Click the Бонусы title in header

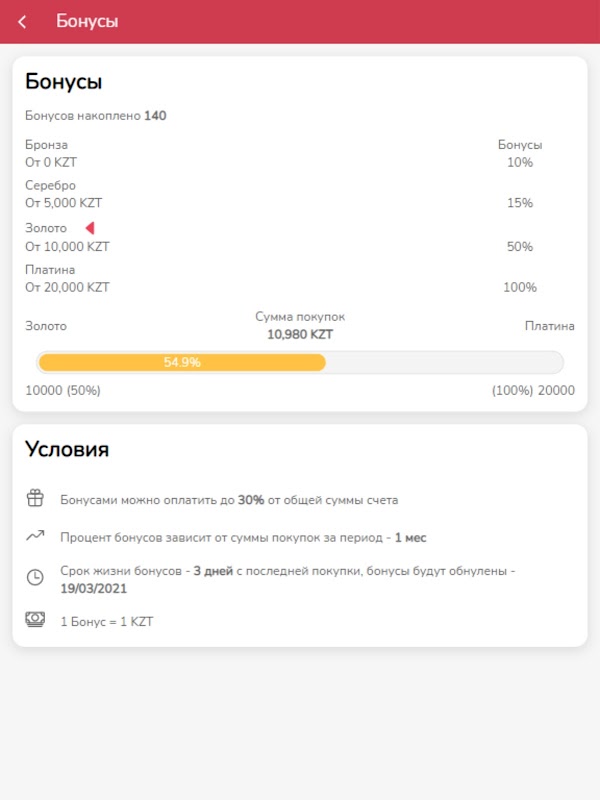(x=87, y=22)
